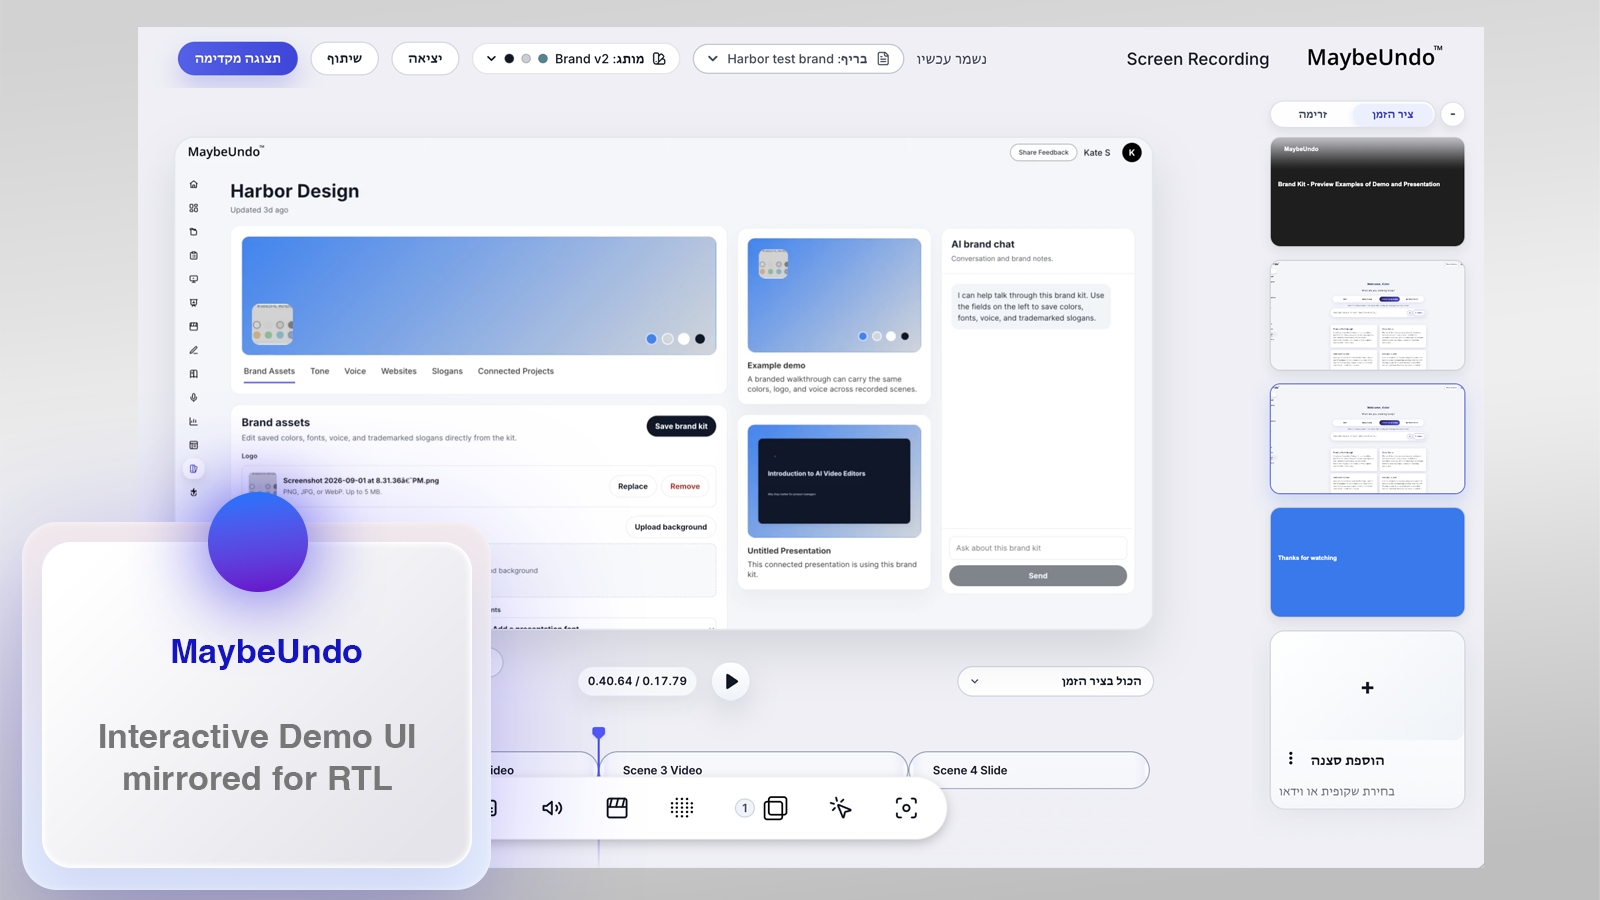
Task: Click Save brand kit
Action: tap(681, 426)
